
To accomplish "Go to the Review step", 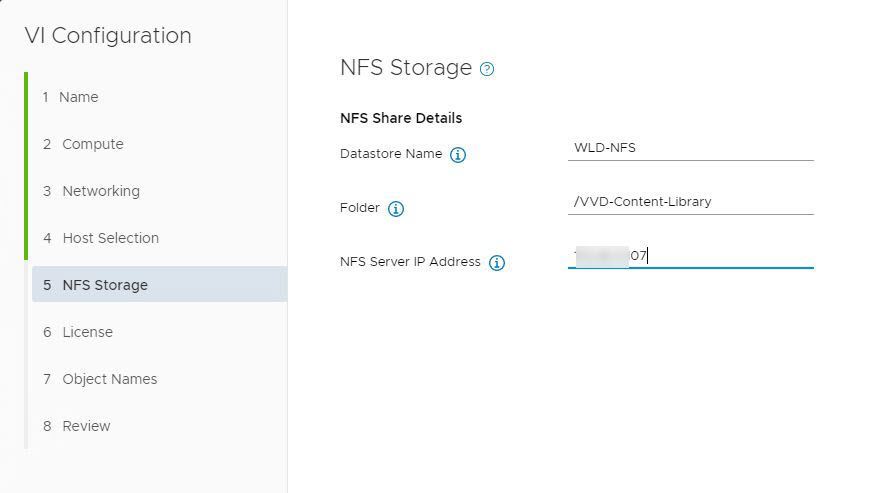I will click(x=86, y=426).
